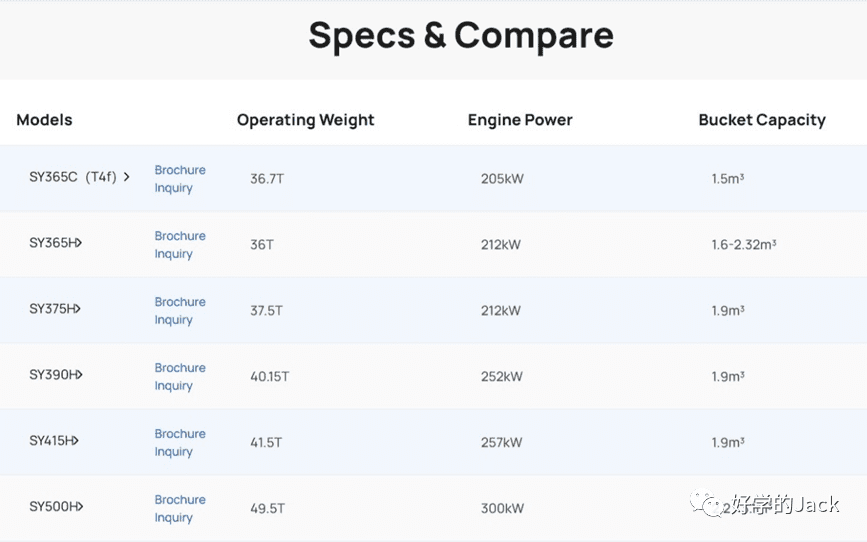Open Inquiry for SY500H
867x542 pixels.
174,518
